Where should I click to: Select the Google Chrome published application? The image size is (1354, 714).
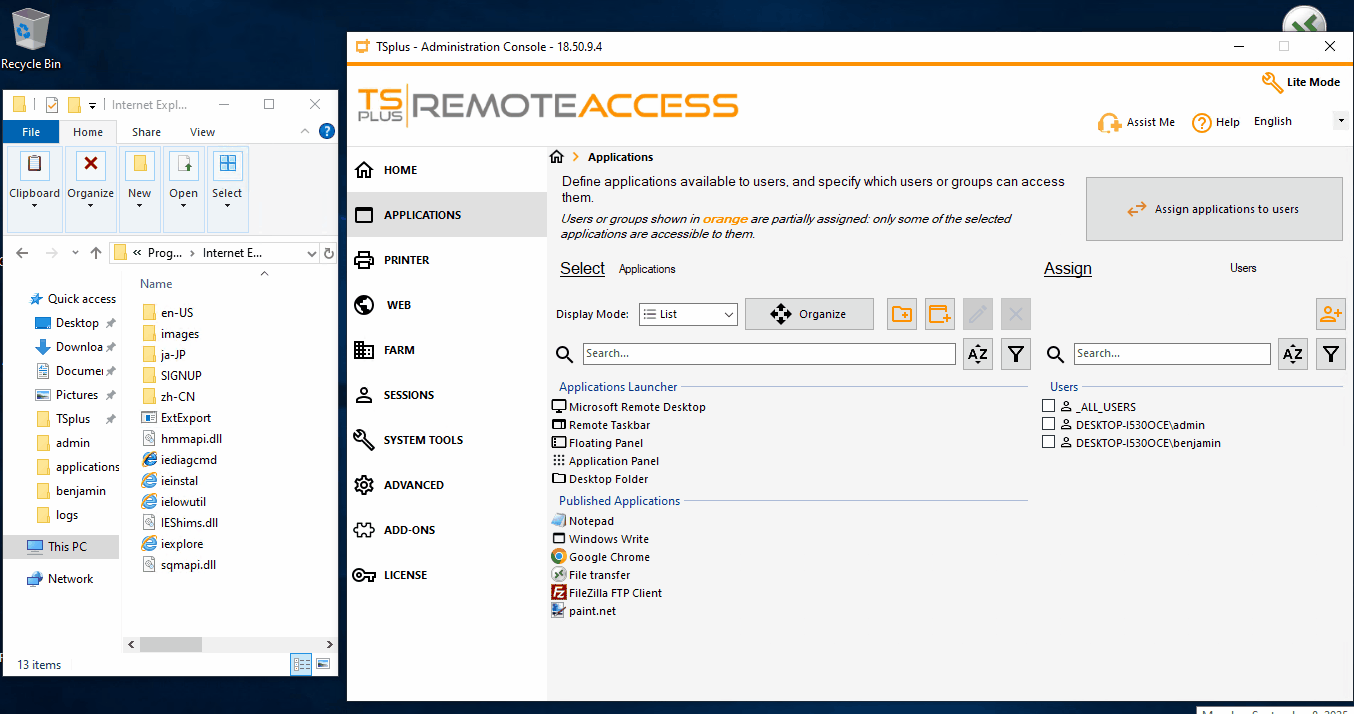[608, 556]
